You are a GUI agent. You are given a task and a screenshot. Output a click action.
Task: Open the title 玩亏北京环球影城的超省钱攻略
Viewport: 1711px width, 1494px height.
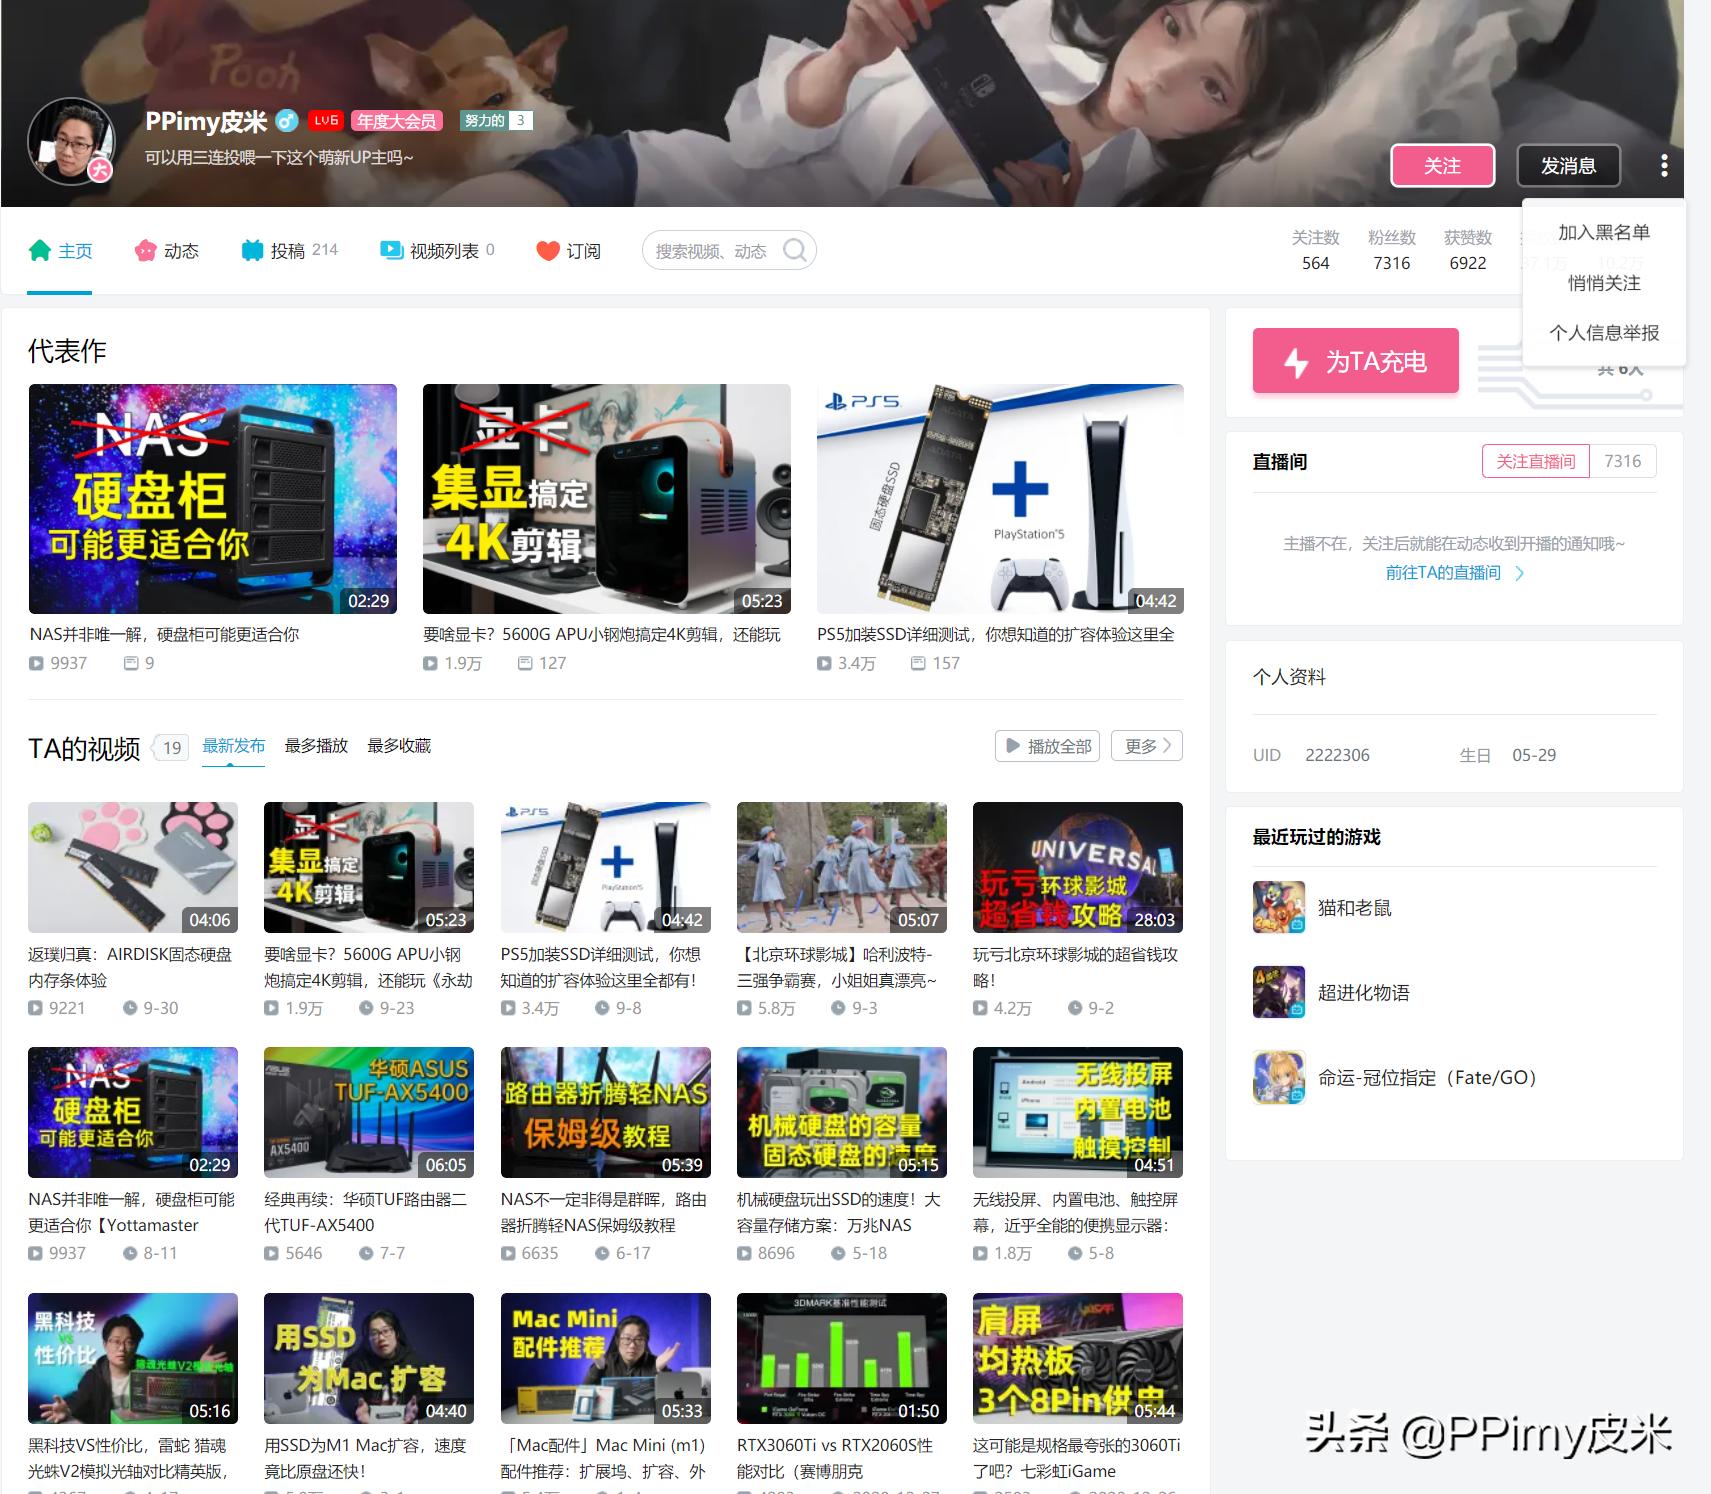coord(1075,968)
